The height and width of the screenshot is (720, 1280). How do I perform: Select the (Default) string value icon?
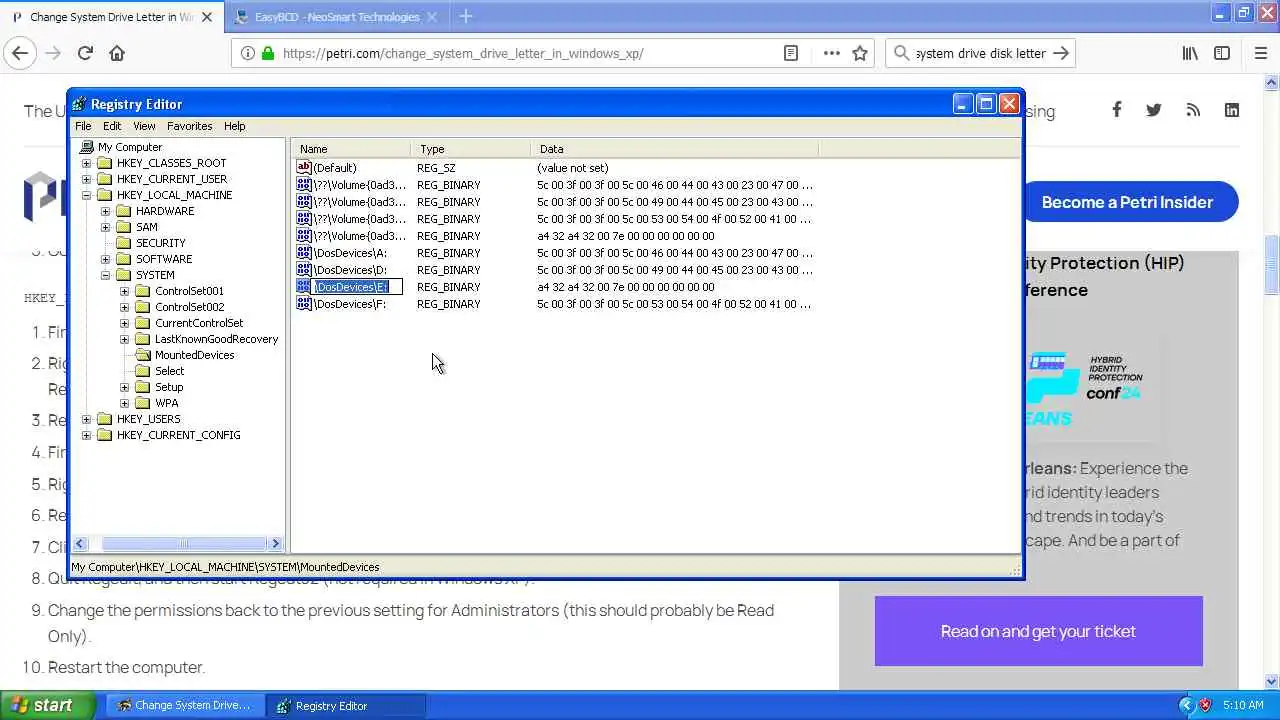(304, 168)
